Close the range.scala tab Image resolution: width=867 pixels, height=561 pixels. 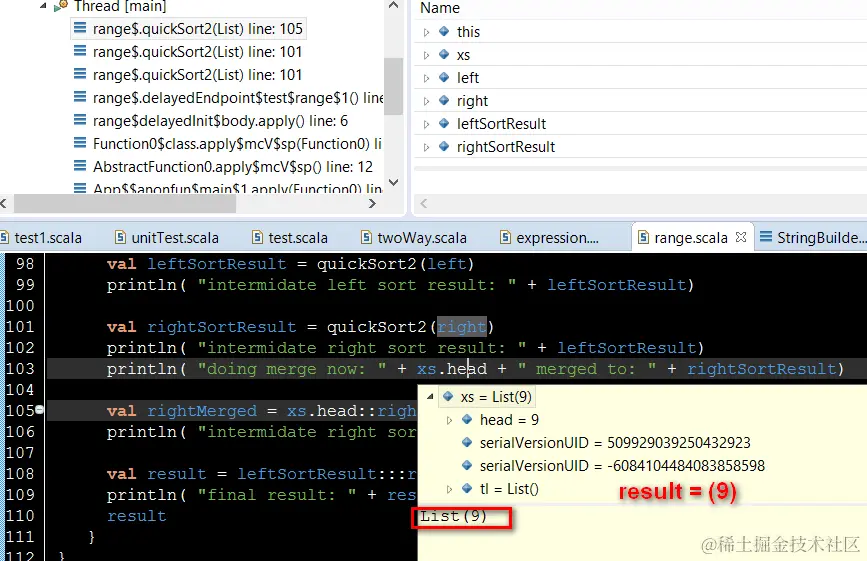741,237
